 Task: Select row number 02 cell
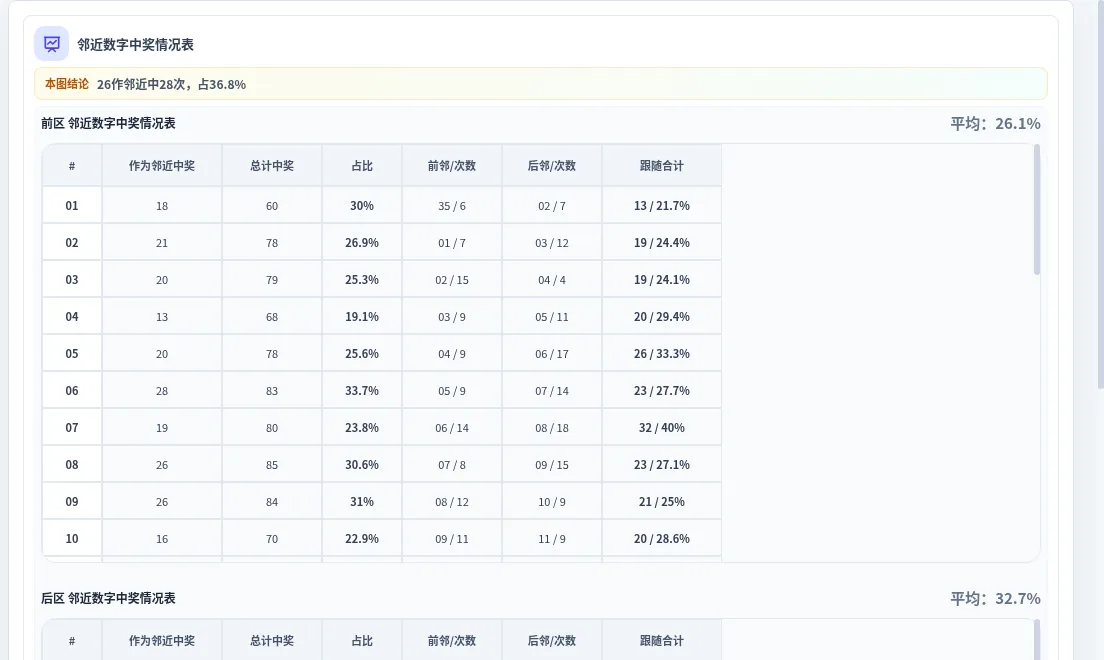pyautogui.click(x=72, y=242)
